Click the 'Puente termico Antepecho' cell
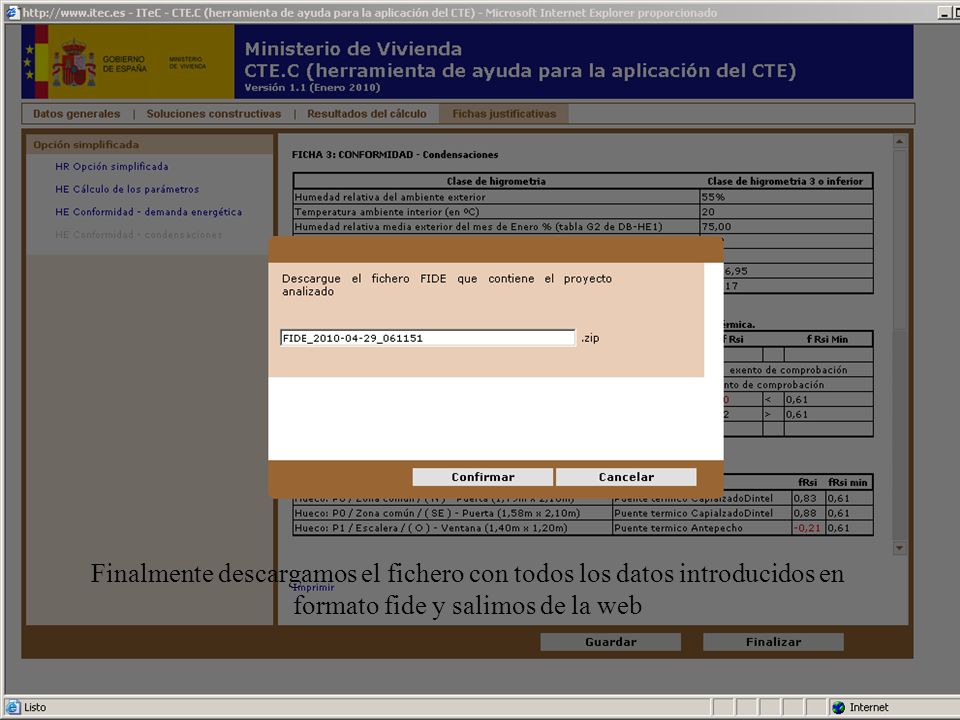This screenshot has width=960, height=720. 702,528
